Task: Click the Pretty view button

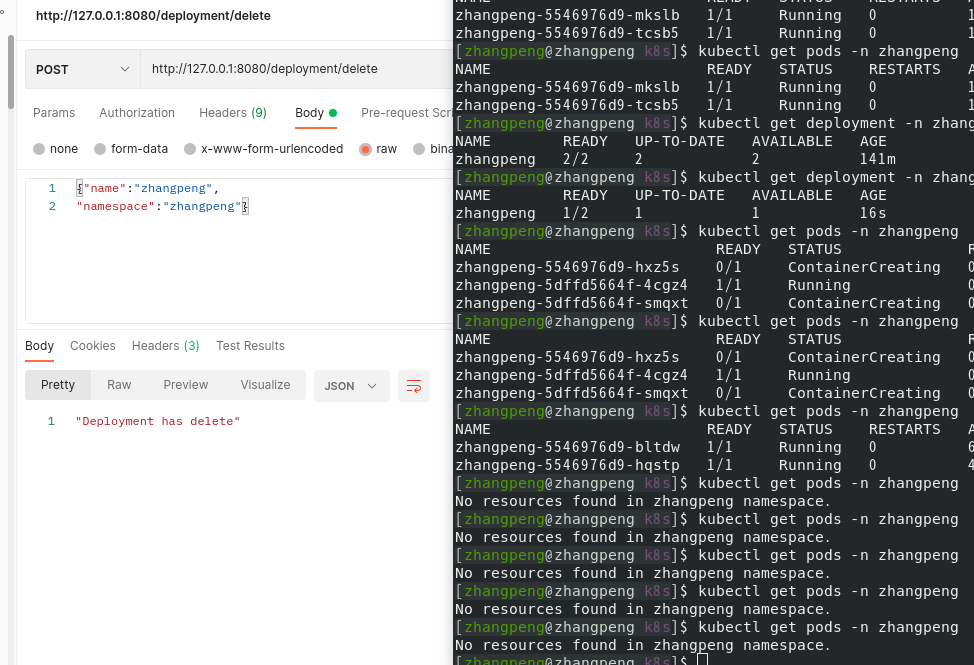Action: (58, 385)
